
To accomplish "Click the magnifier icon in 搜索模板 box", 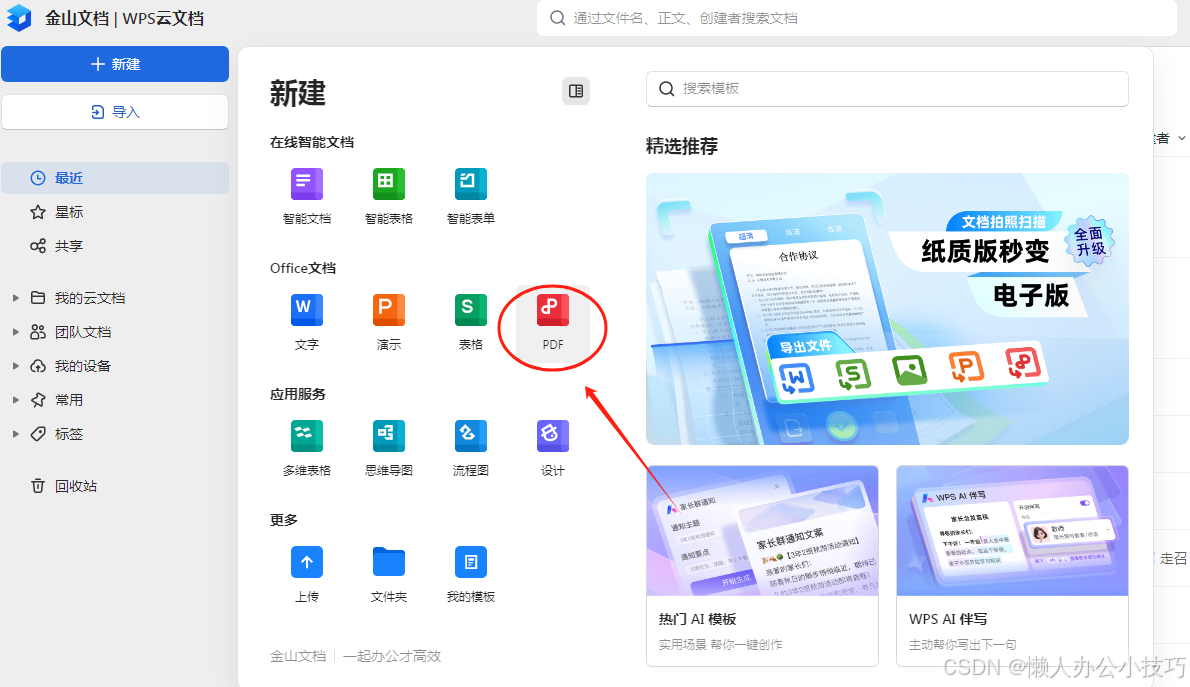I will point(666,89).
